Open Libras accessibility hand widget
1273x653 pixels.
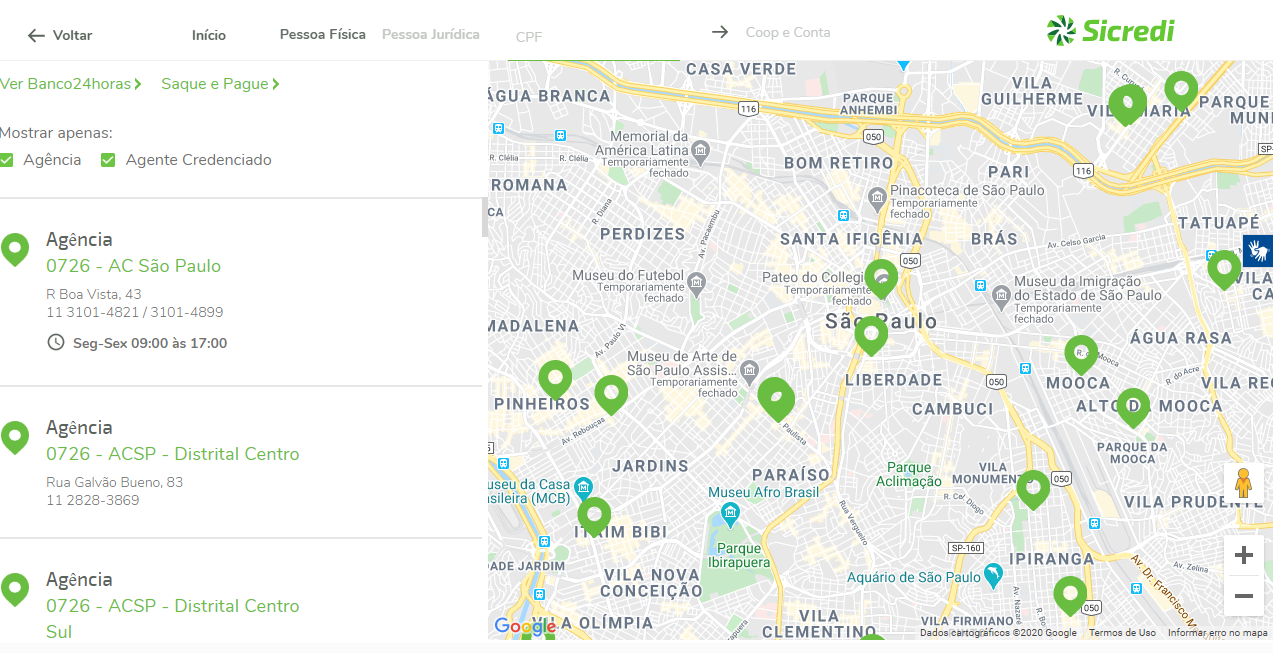coord(1258,250)
